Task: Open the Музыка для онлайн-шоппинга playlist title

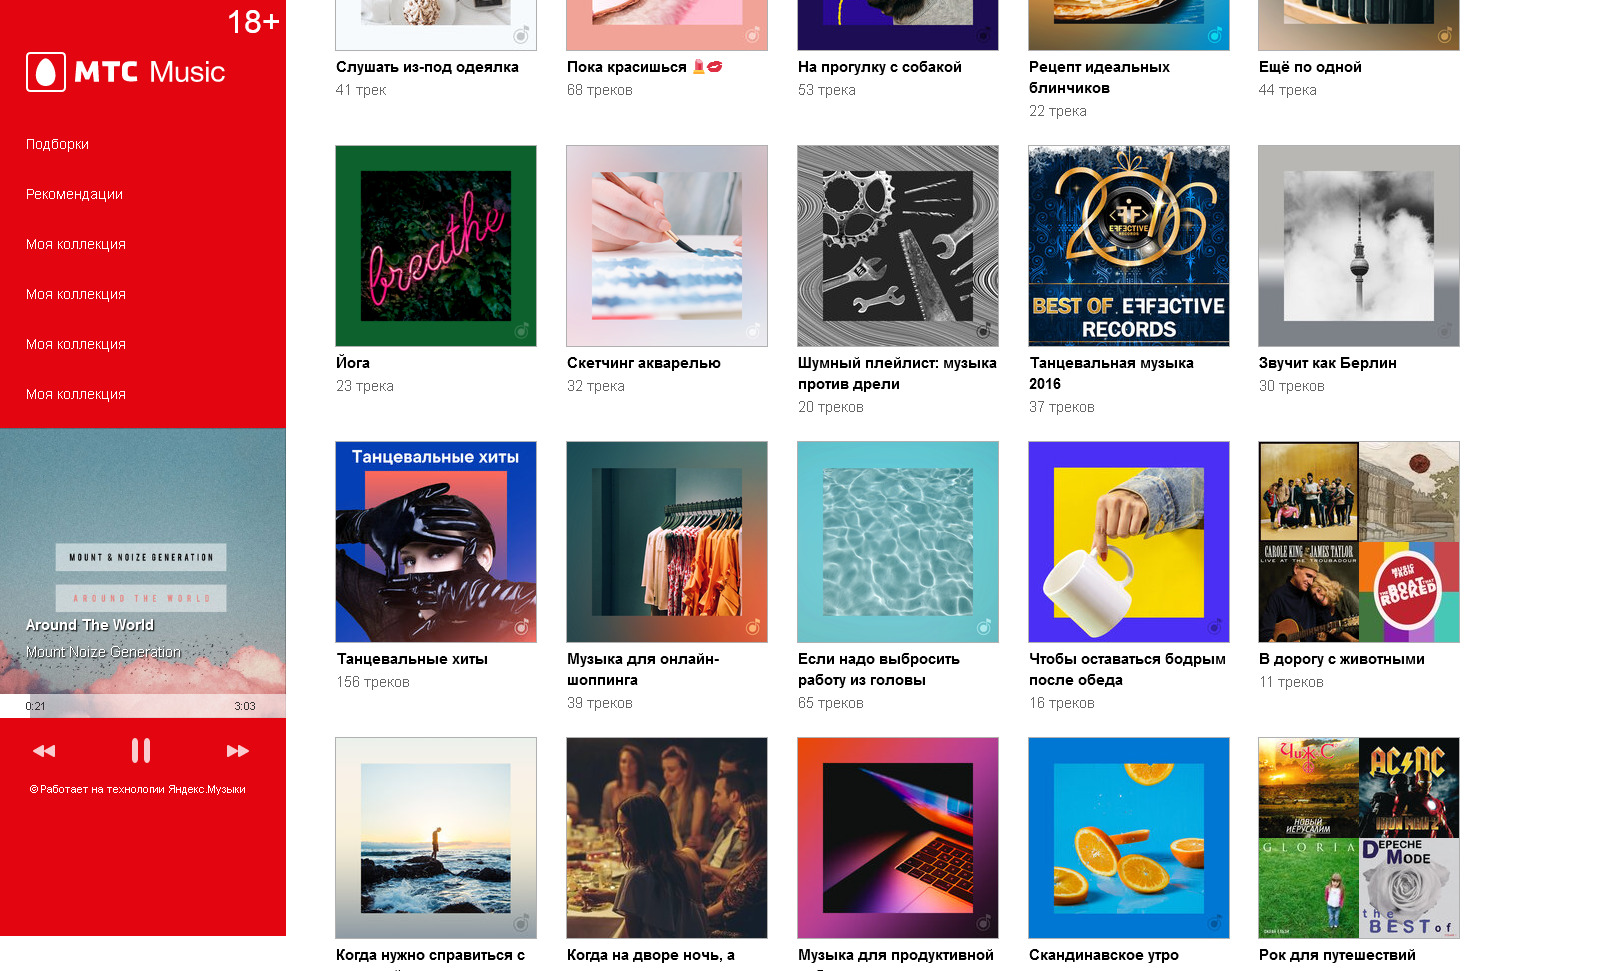Action: coord(643,669)
